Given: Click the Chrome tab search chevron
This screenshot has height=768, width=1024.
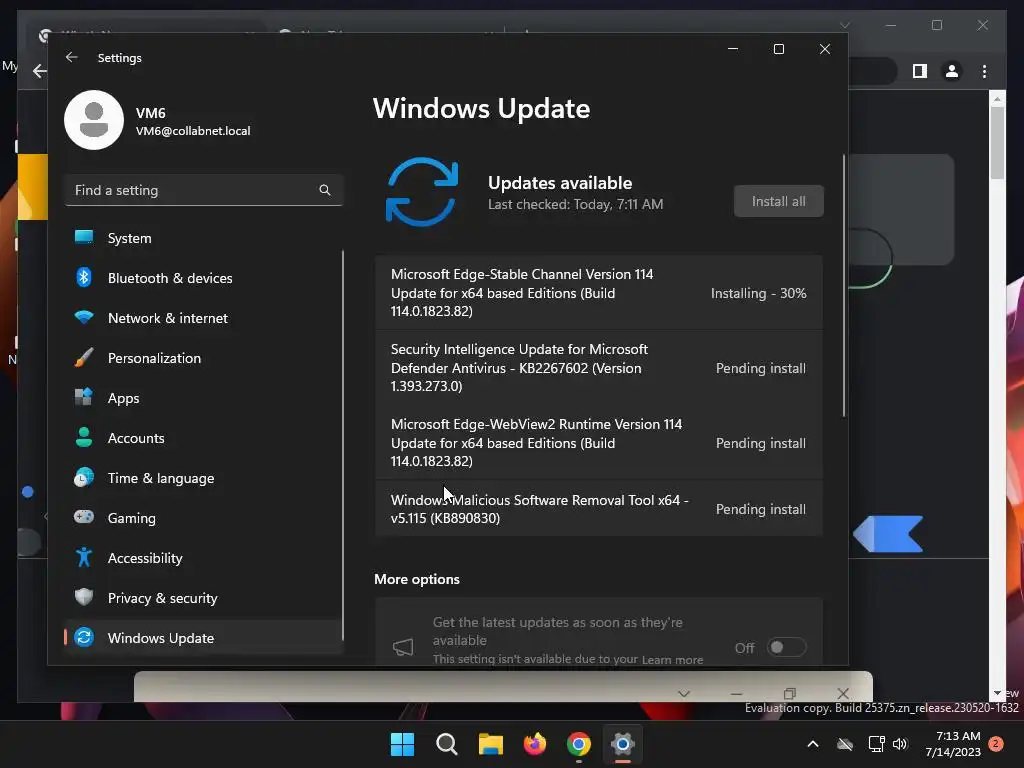Looking at the screenshot, I should (844, 25).
